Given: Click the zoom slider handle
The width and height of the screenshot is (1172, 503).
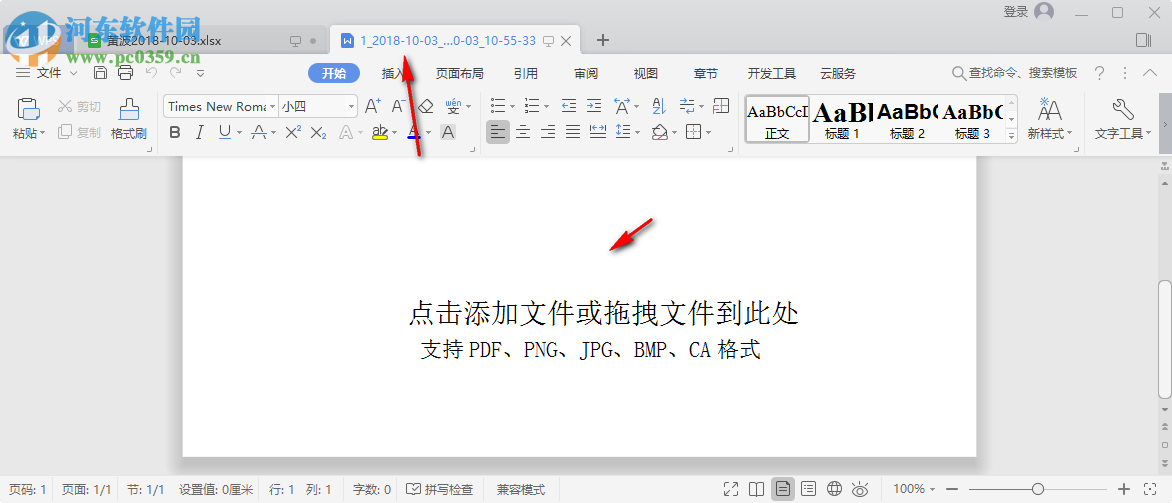Looking at the screenshot, I should [x=1037, y=490].
